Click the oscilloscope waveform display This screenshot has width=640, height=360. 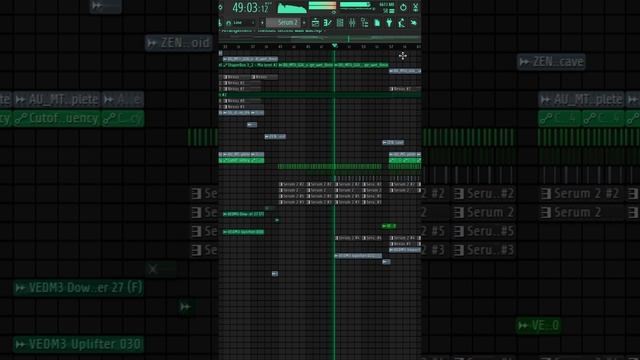pos(292,7)
